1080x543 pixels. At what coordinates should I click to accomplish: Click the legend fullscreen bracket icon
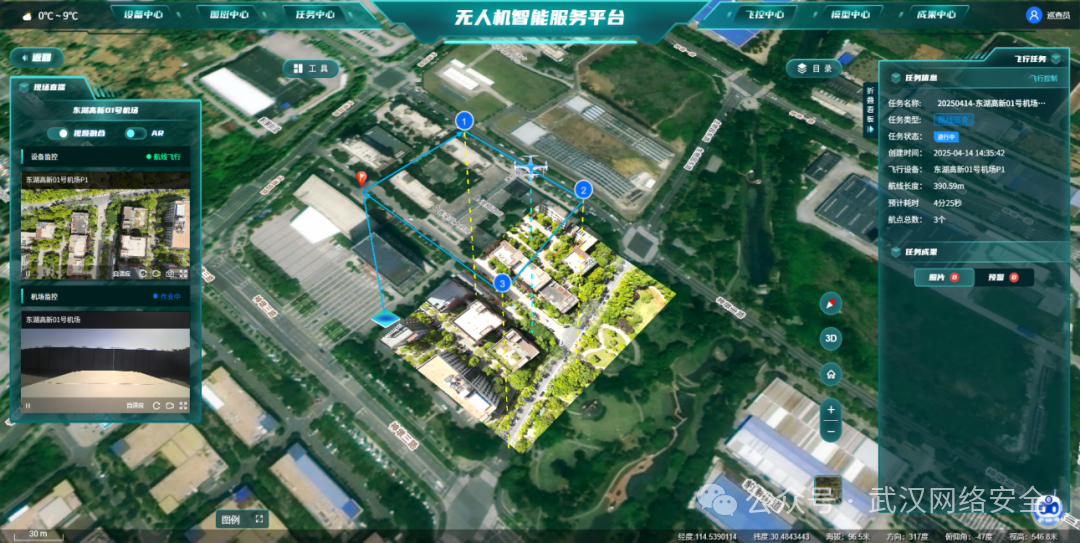point(260,519)
